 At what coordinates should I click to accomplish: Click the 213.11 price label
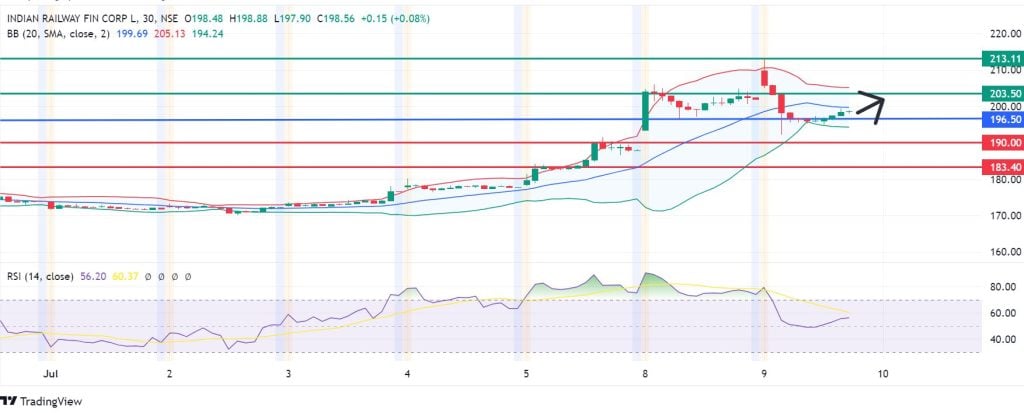(1002, 58)
